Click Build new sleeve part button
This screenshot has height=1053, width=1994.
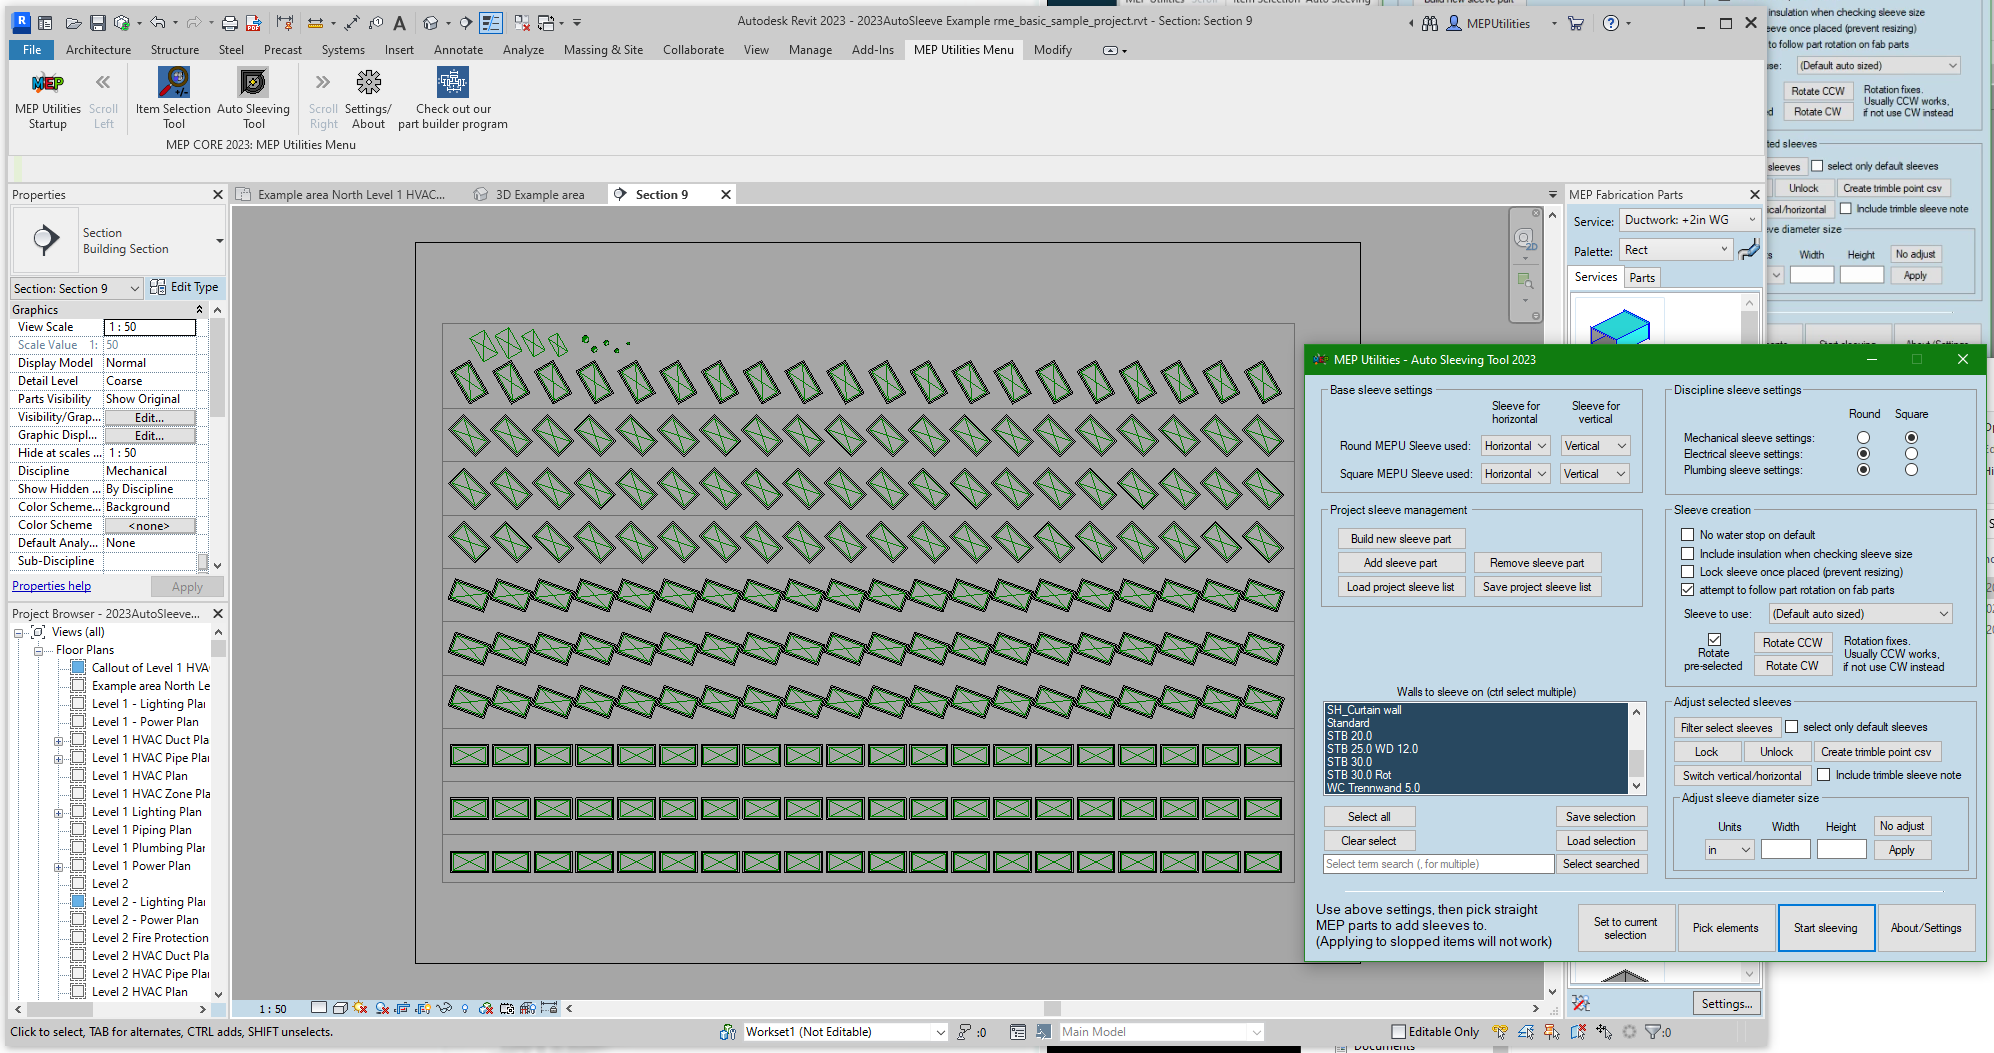pyautogui.click(x=1400, y=539)
